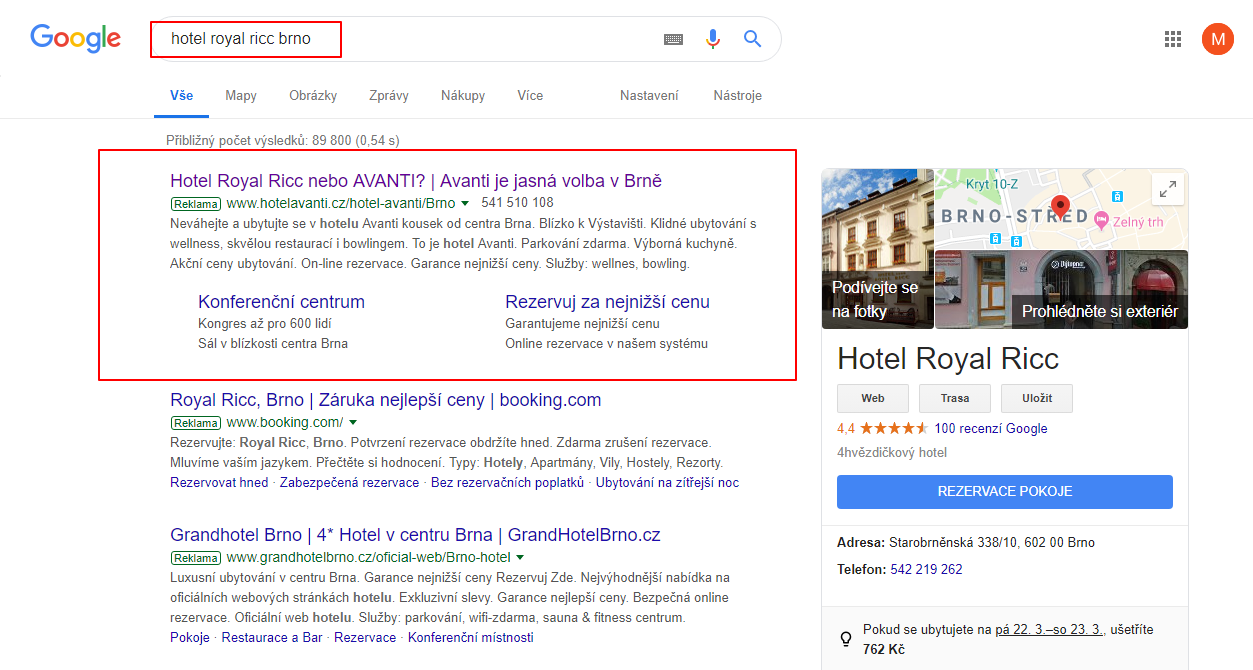Viewport: 1253px width, 670px height.
Task: Switch to the Obrázky tab
Action: pos(313,96)
